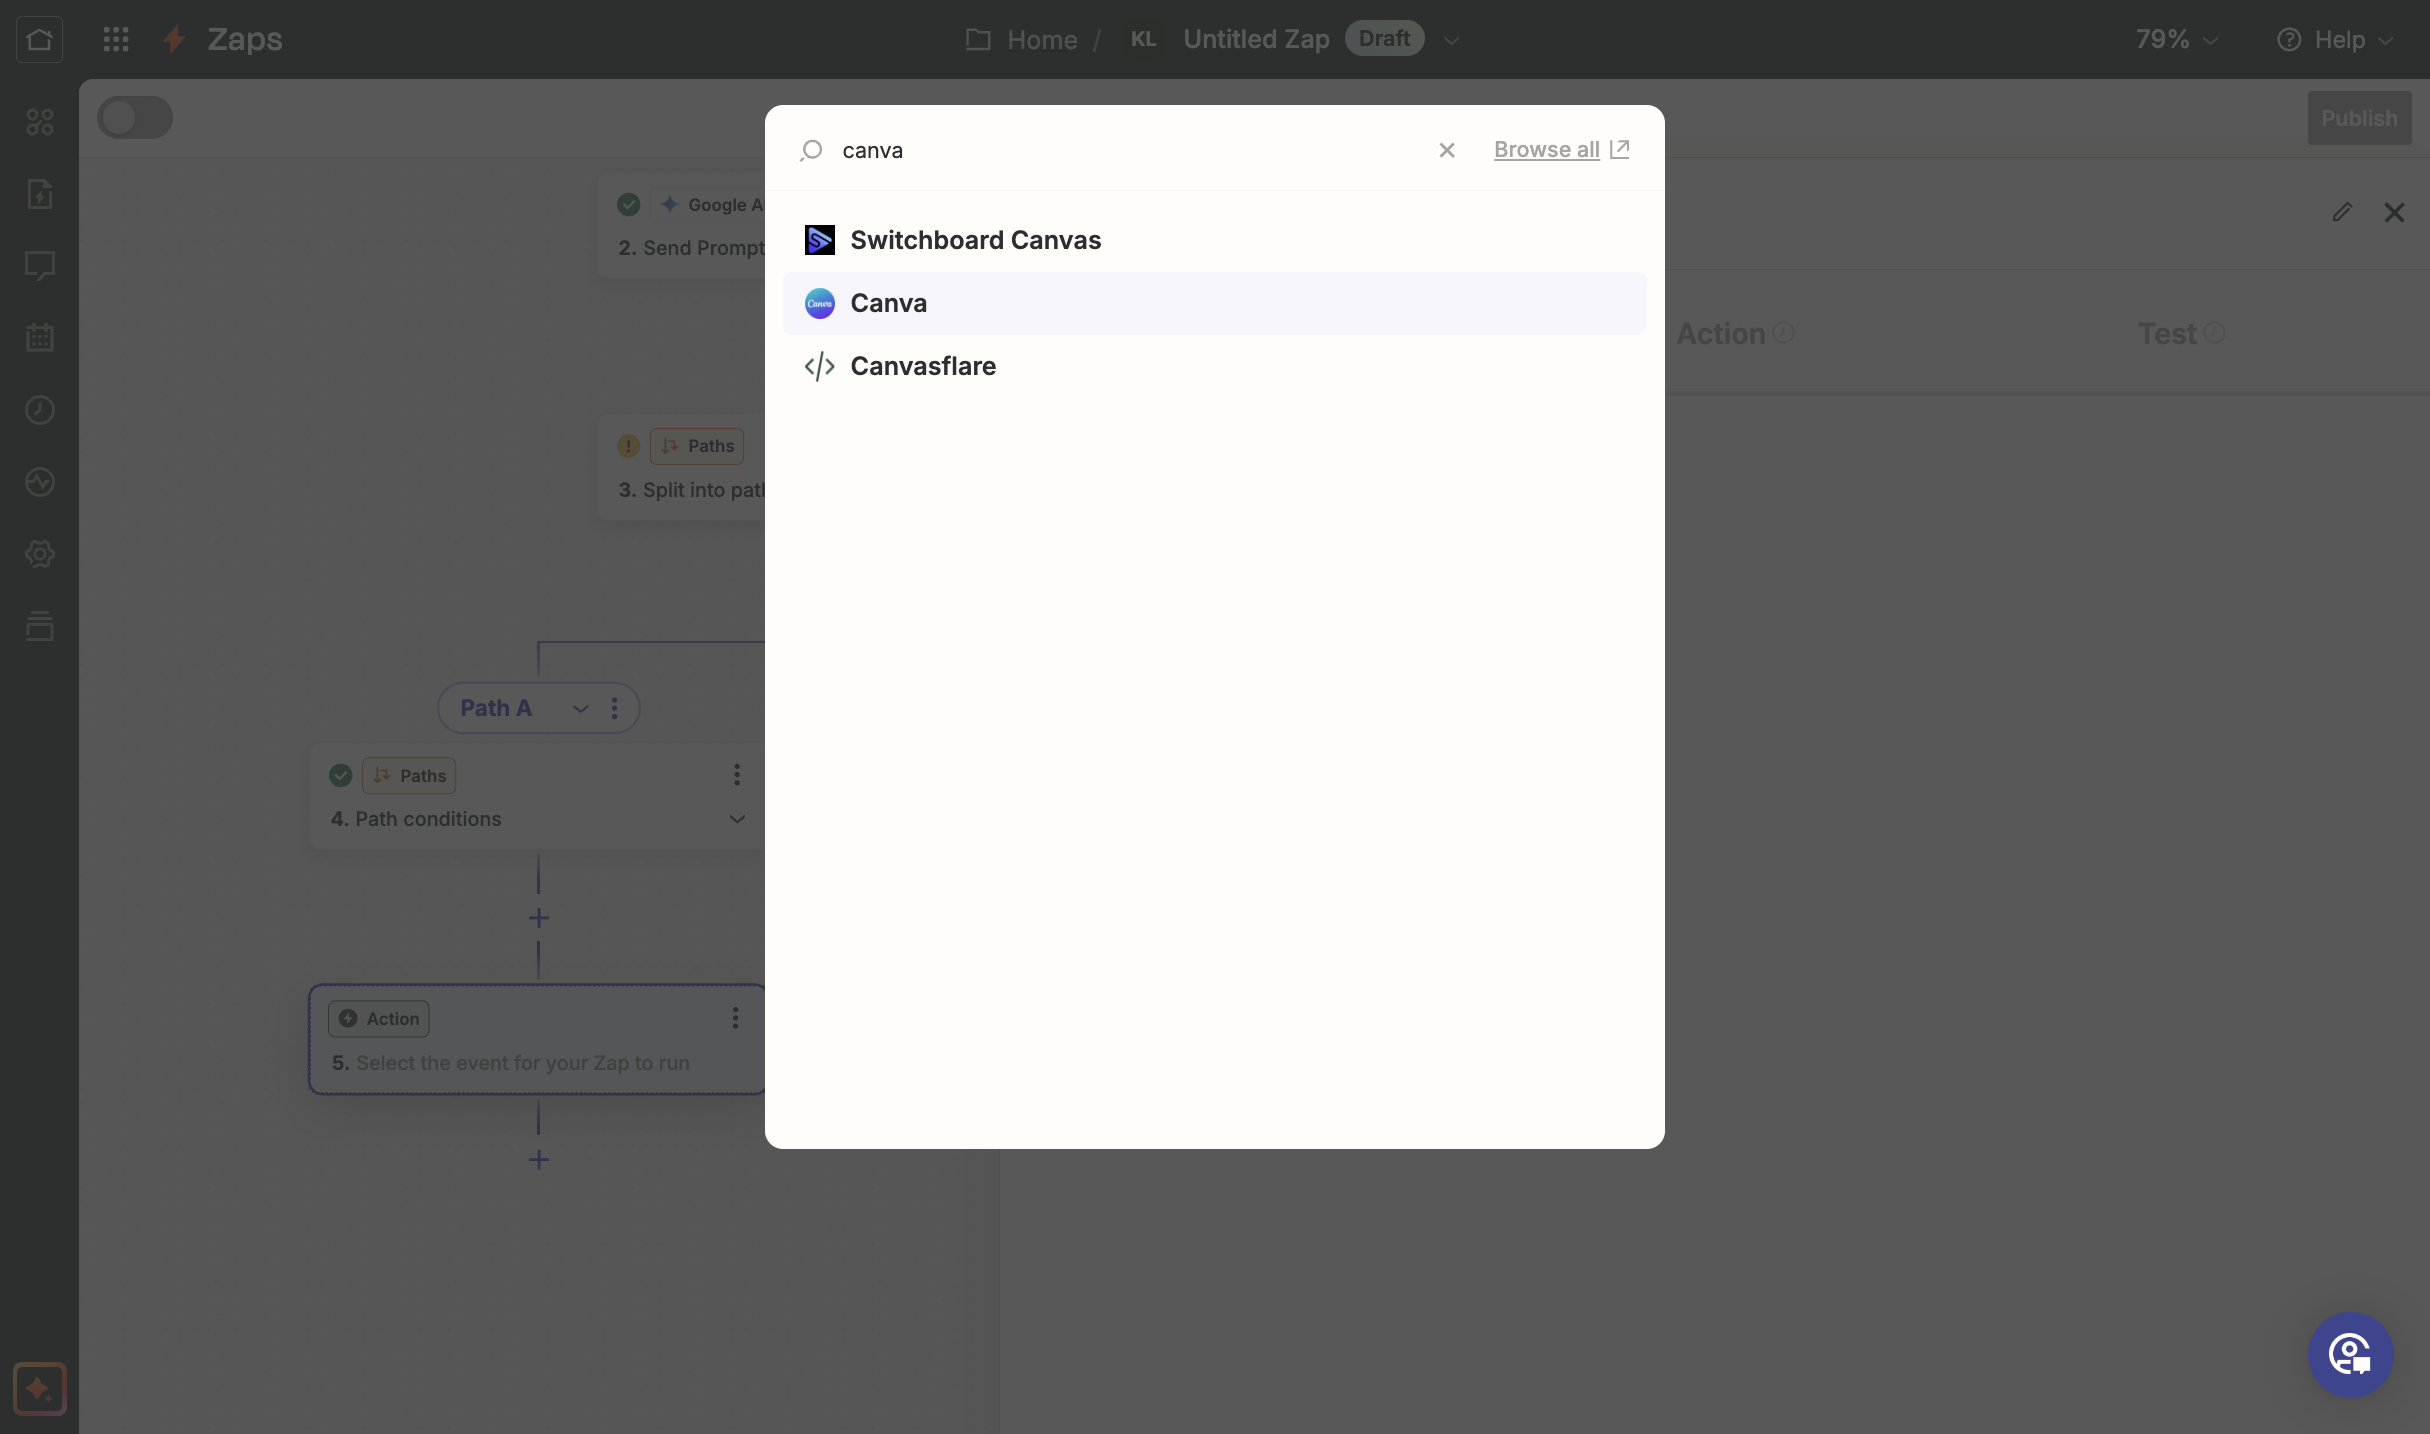Viewport: 2430px width, 1434px height.
Task: Open the Zapier home icon
Action: 39,39
